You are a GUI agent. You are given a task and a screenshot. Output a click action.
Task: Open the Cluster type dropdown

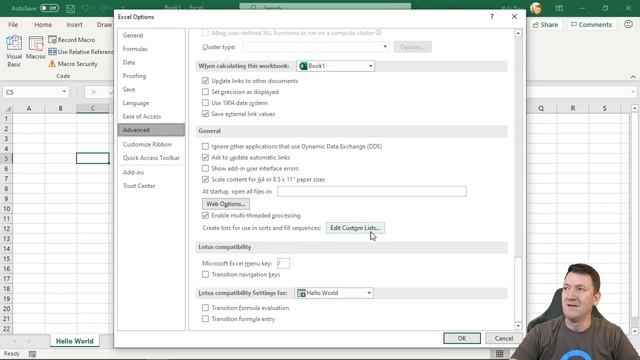(315, 47)
